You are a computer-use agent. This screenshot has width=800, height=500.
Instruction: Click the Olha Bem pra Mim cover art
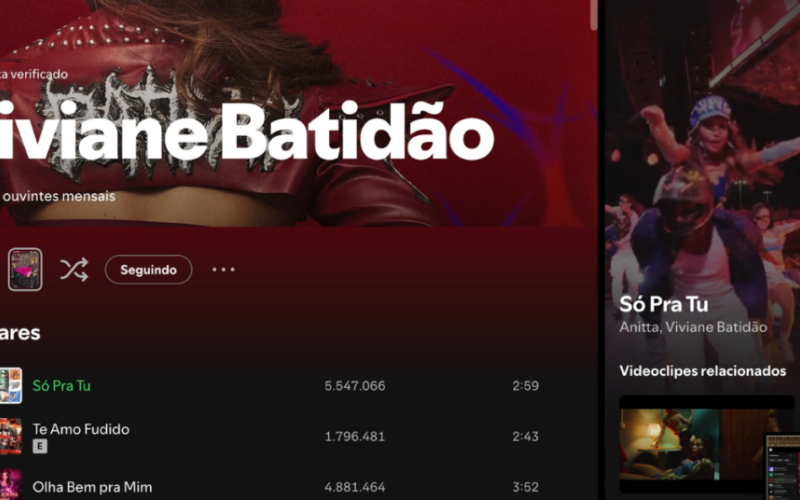click(x=11, y=485)
